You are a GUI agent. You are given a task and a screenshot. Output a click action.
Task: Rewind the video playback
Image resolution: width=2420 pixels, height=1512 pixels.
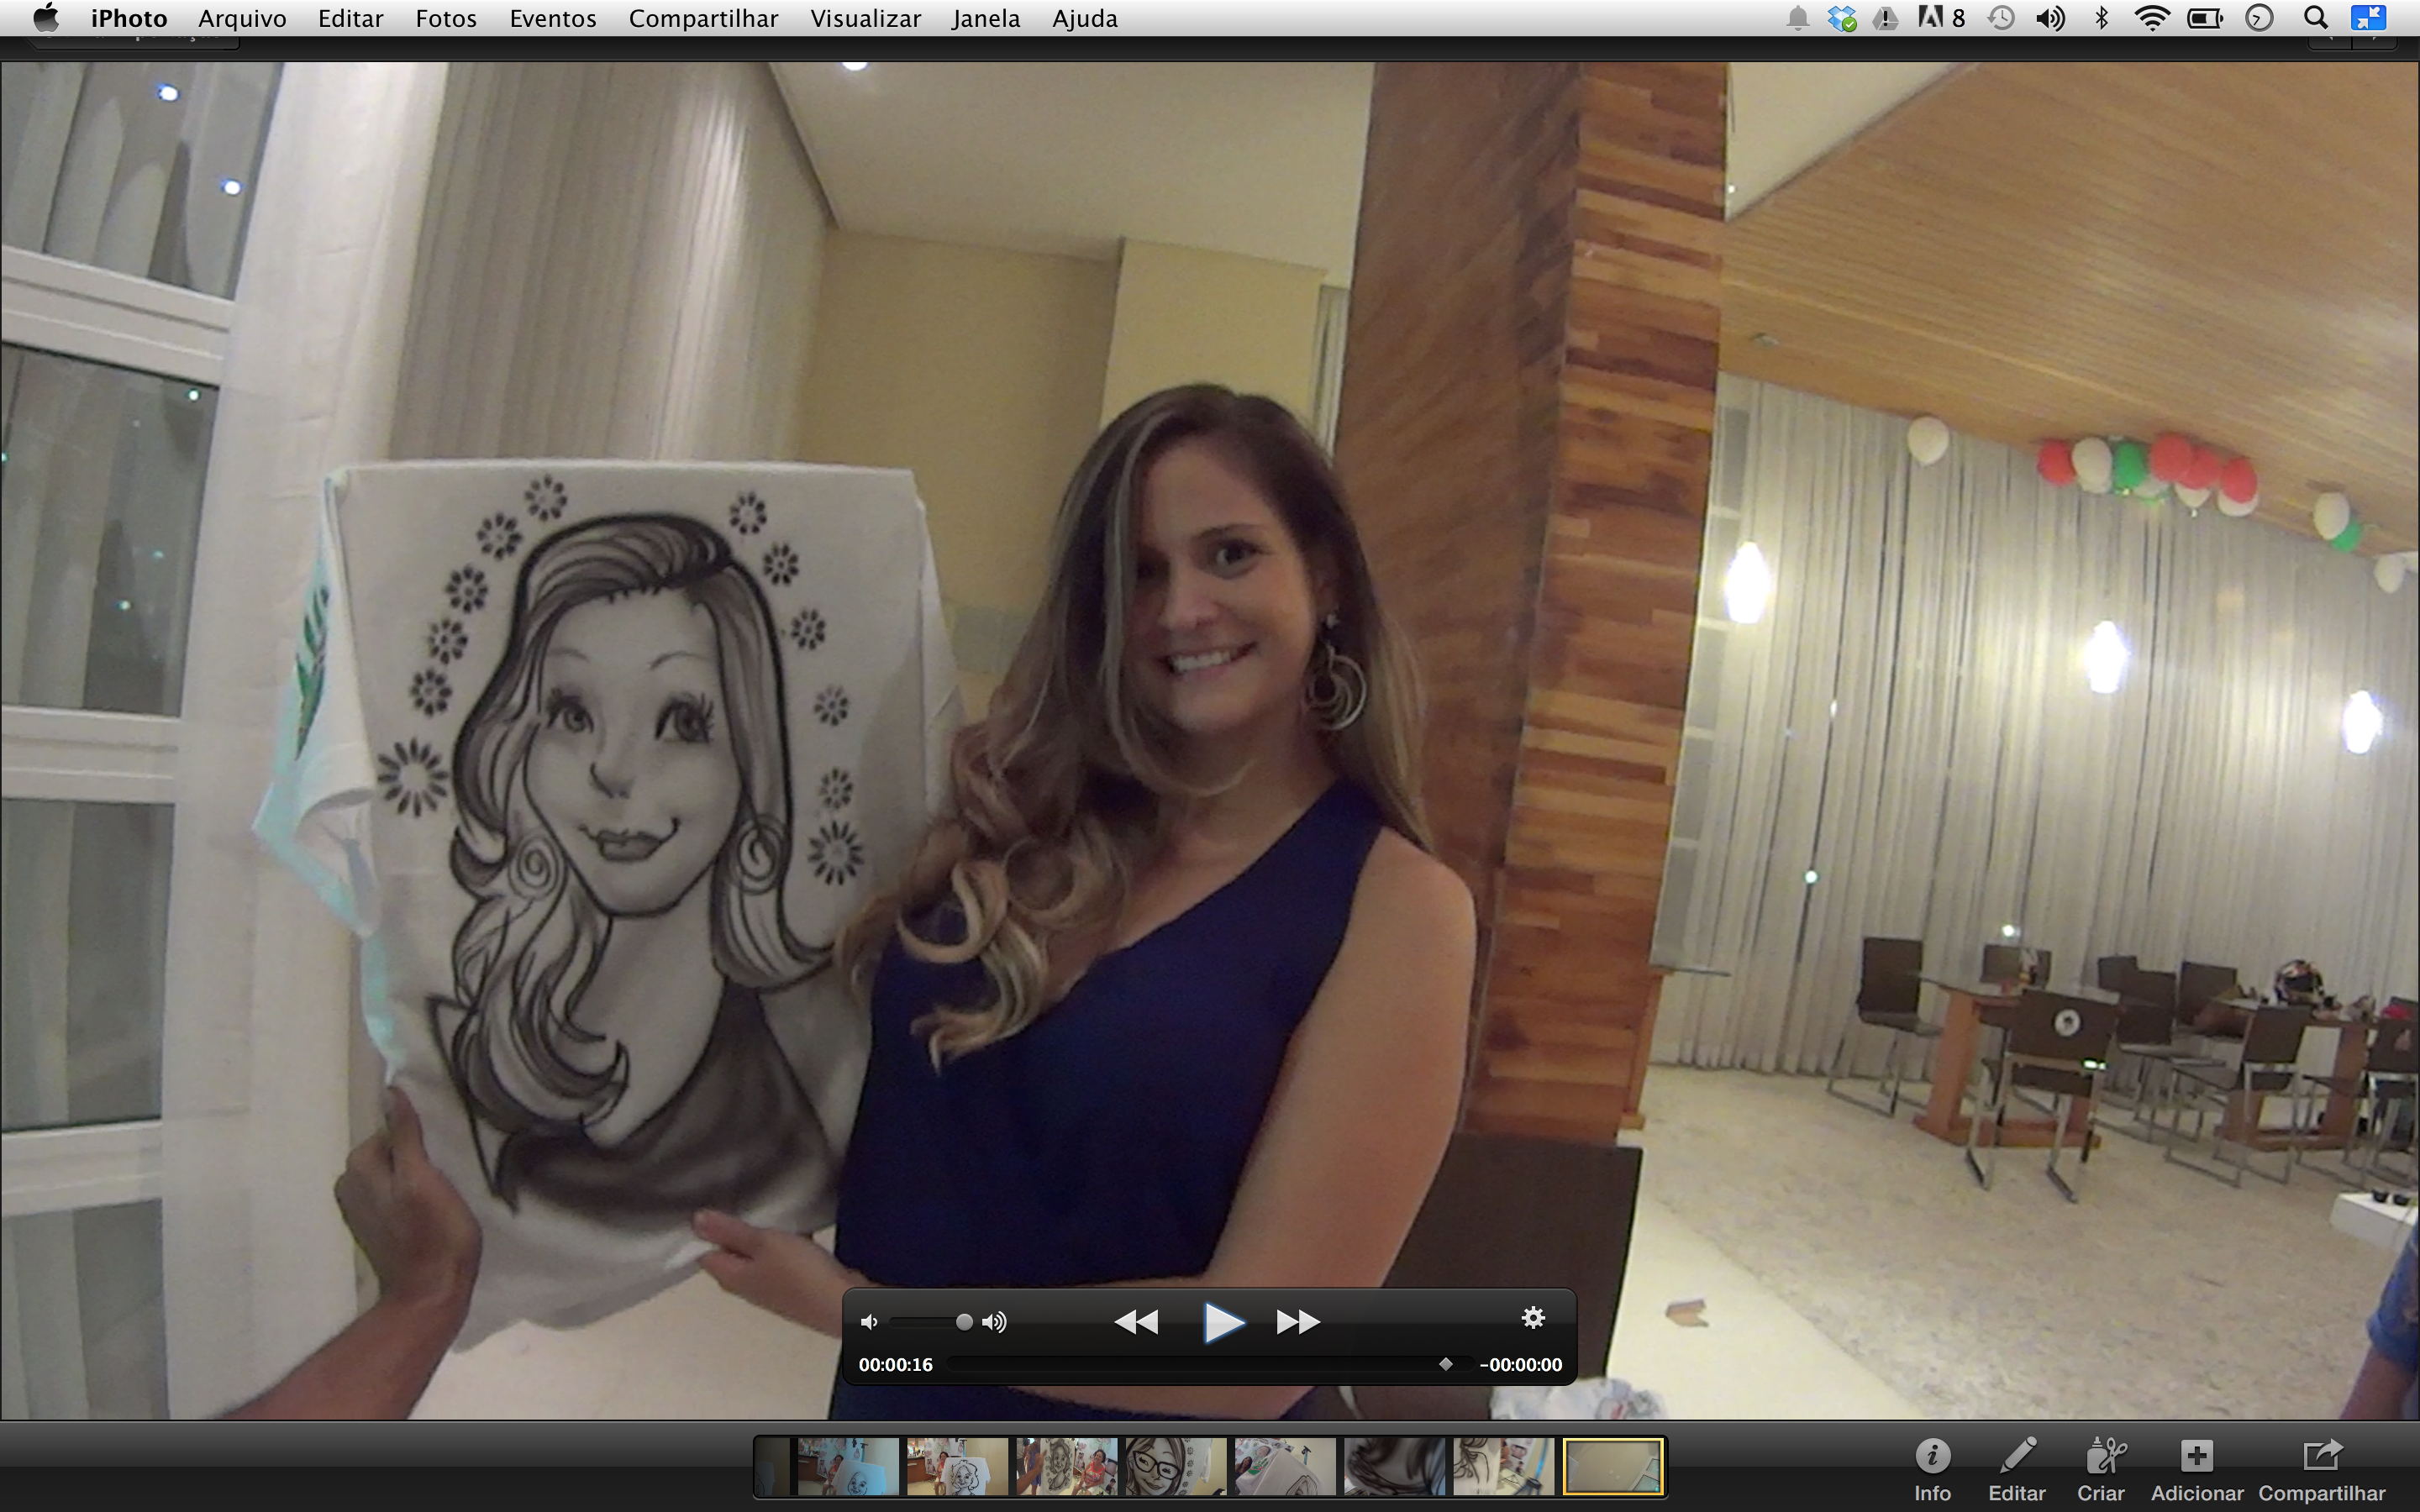click(x=1136, y=1322)
